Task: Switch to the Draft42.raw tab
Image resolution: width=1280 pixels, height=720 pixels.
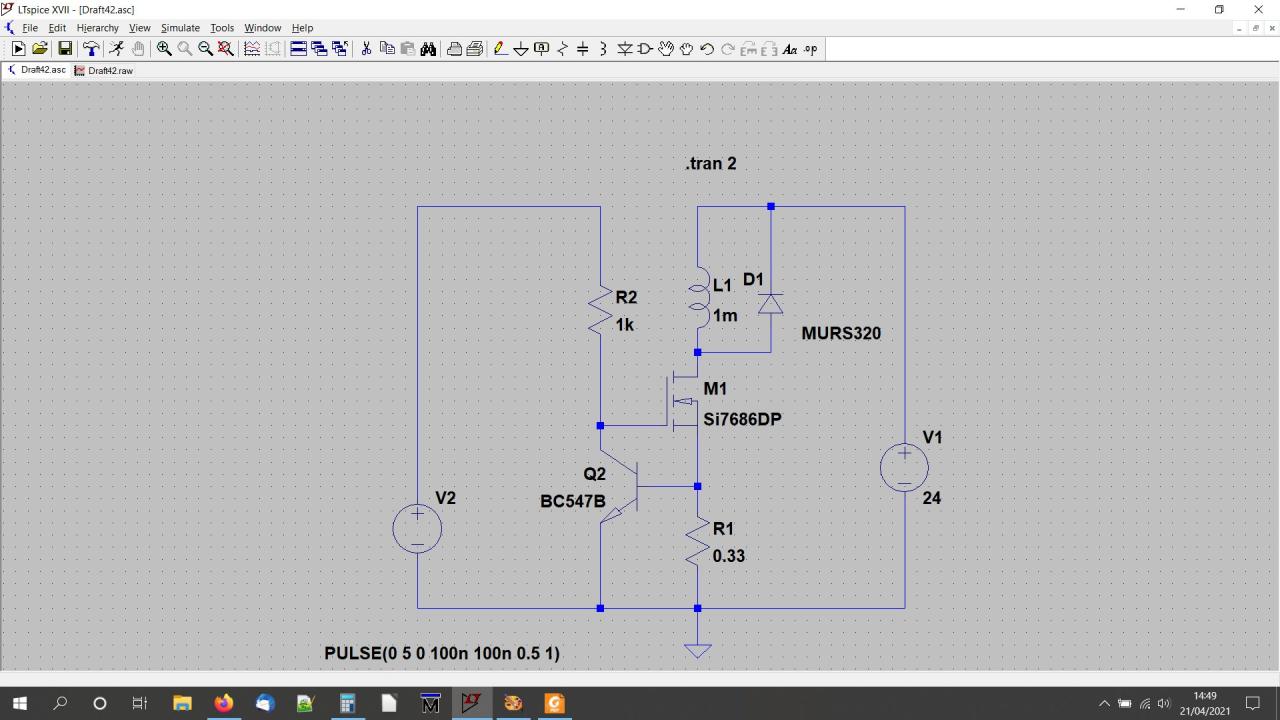Action: click(x=104, y=71)
